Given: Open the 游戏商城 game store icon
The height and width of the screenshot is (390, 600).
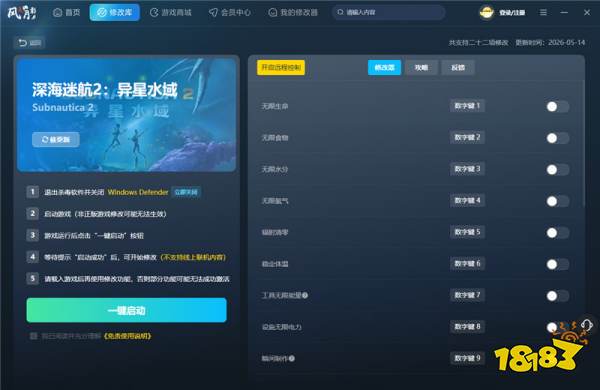Looking at the screenshot, I should pos(154,13).
